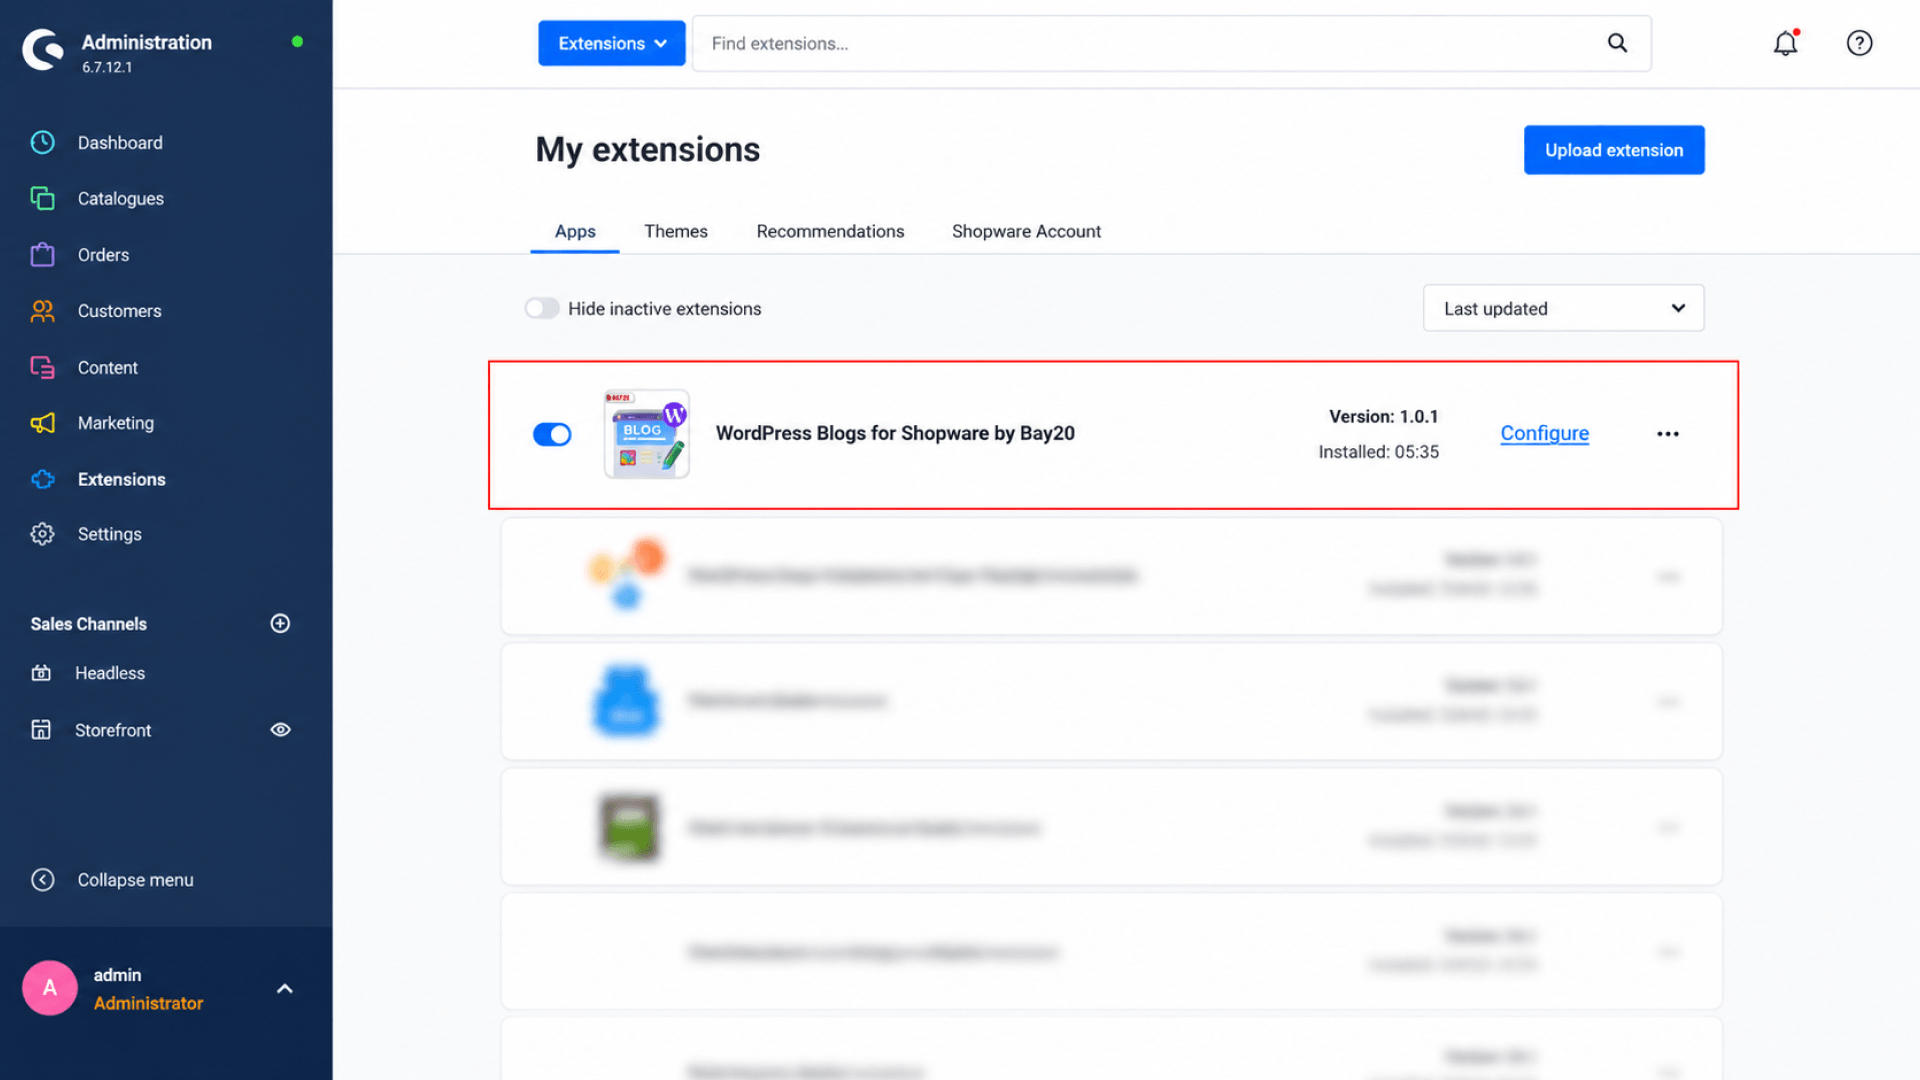Open the Shopware Account tab

click(1026, 231)
